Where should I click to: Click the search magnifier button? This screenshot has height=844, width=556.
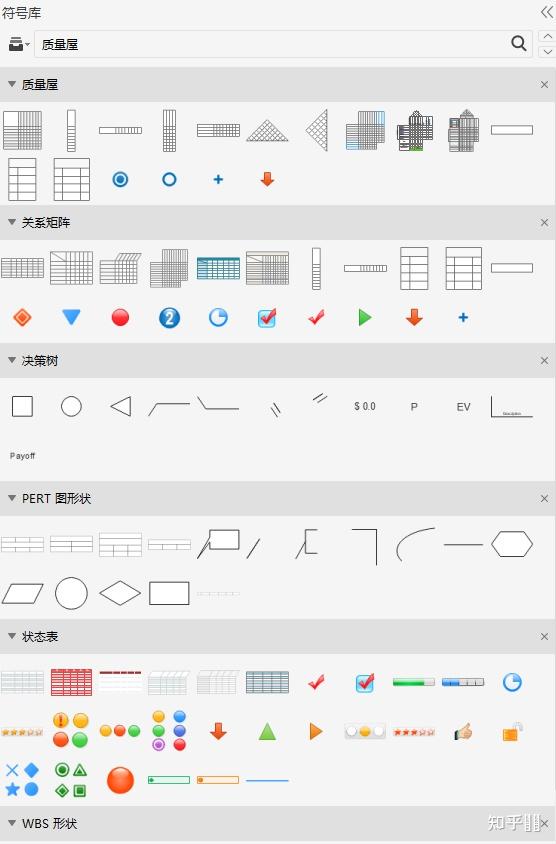point(518,44)
